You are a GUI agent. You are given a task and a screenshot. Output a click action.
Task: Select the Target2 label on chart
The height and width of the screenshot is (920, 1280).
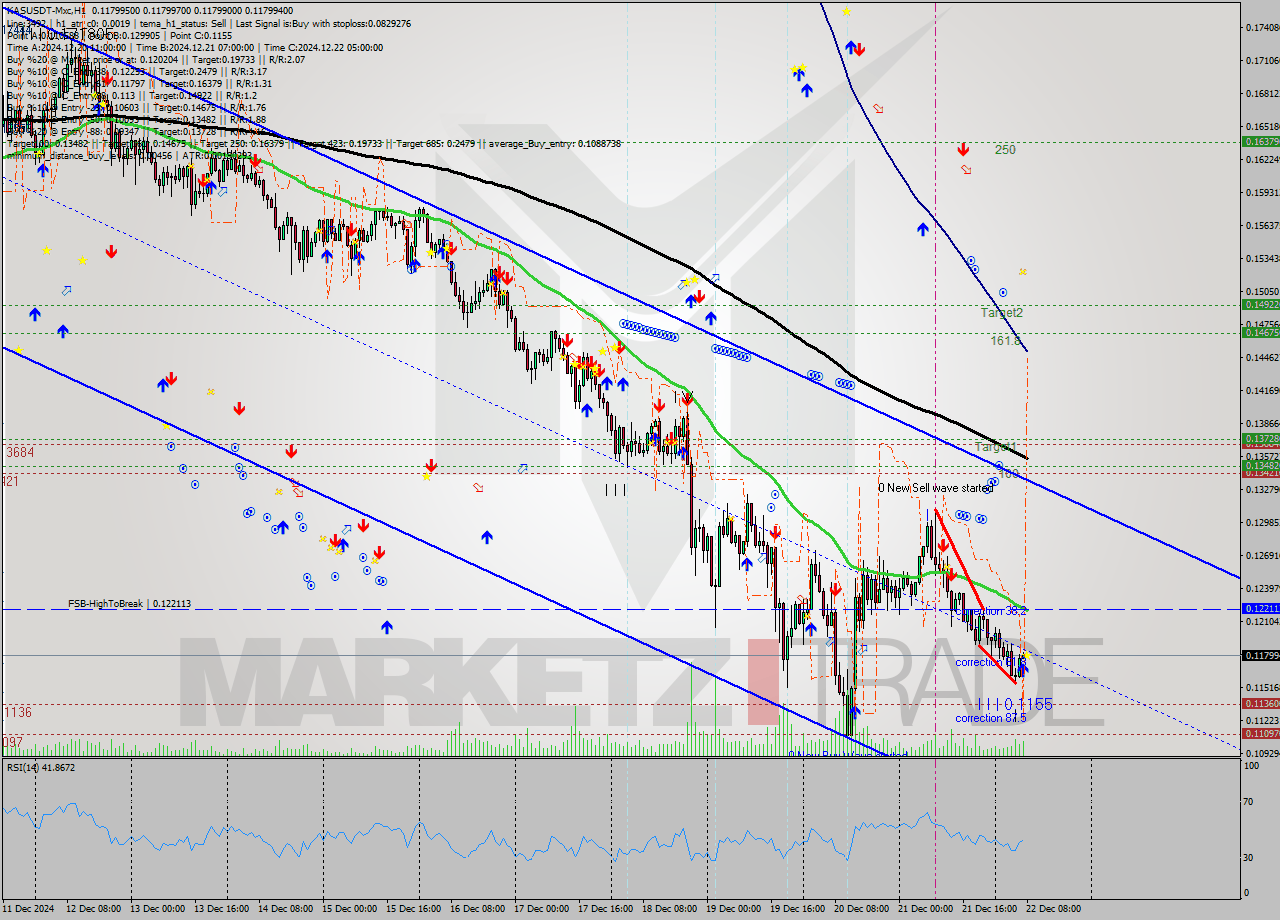[x=1001, y=312]
